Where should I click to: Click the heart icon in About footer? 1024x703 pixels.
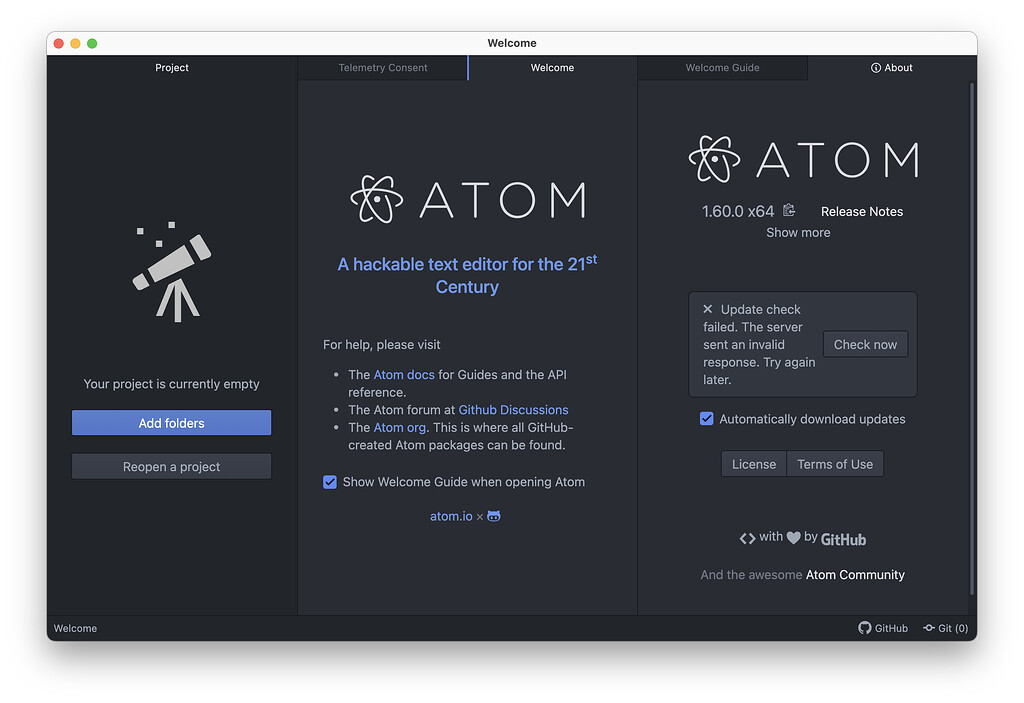pos(793,538)
